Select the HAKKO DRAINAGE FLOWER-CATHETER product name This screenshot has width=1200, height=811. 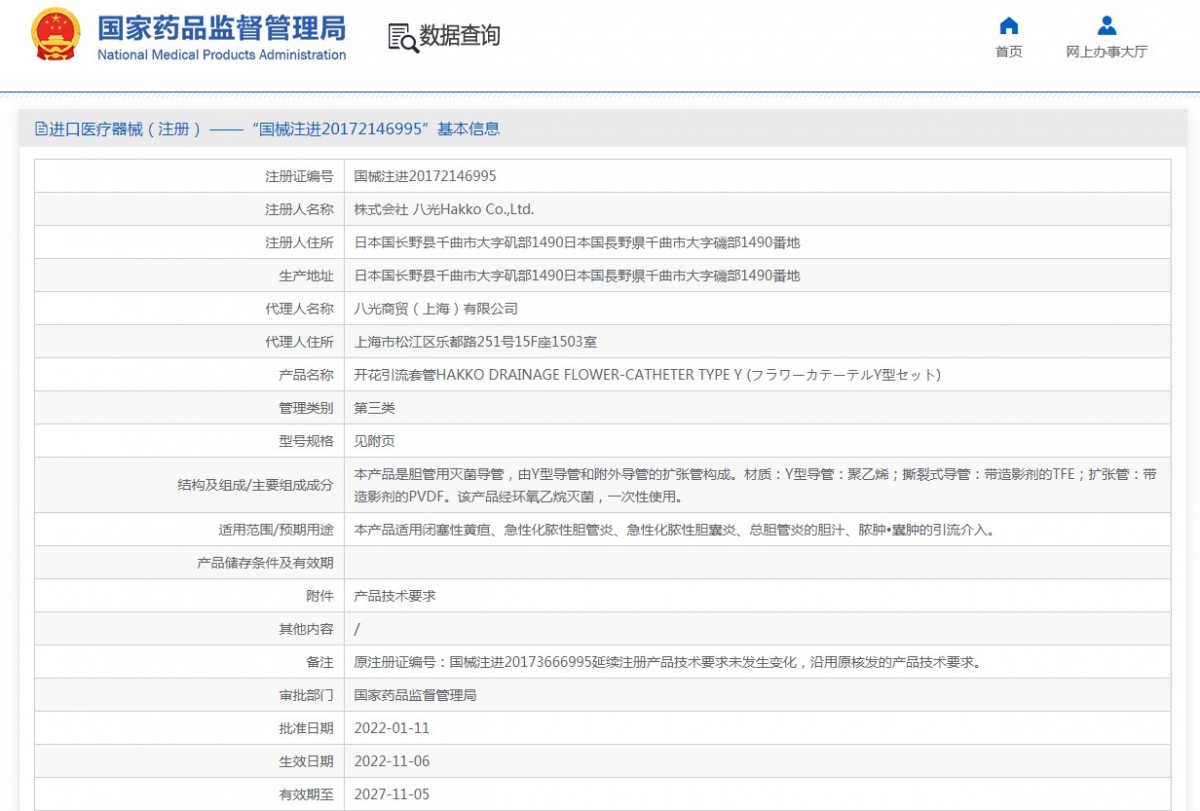(648, 374)
